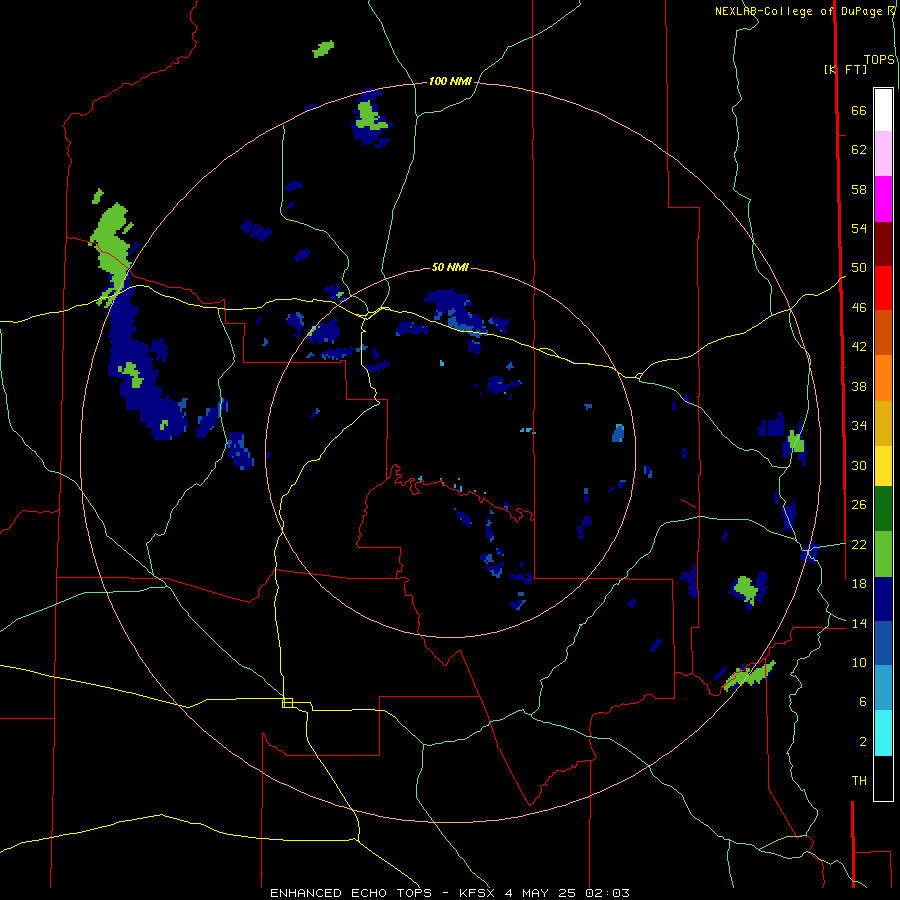Viewport: 900px width, 900px height.
Task: Click the 18 legend value
Action: [859, 584]
